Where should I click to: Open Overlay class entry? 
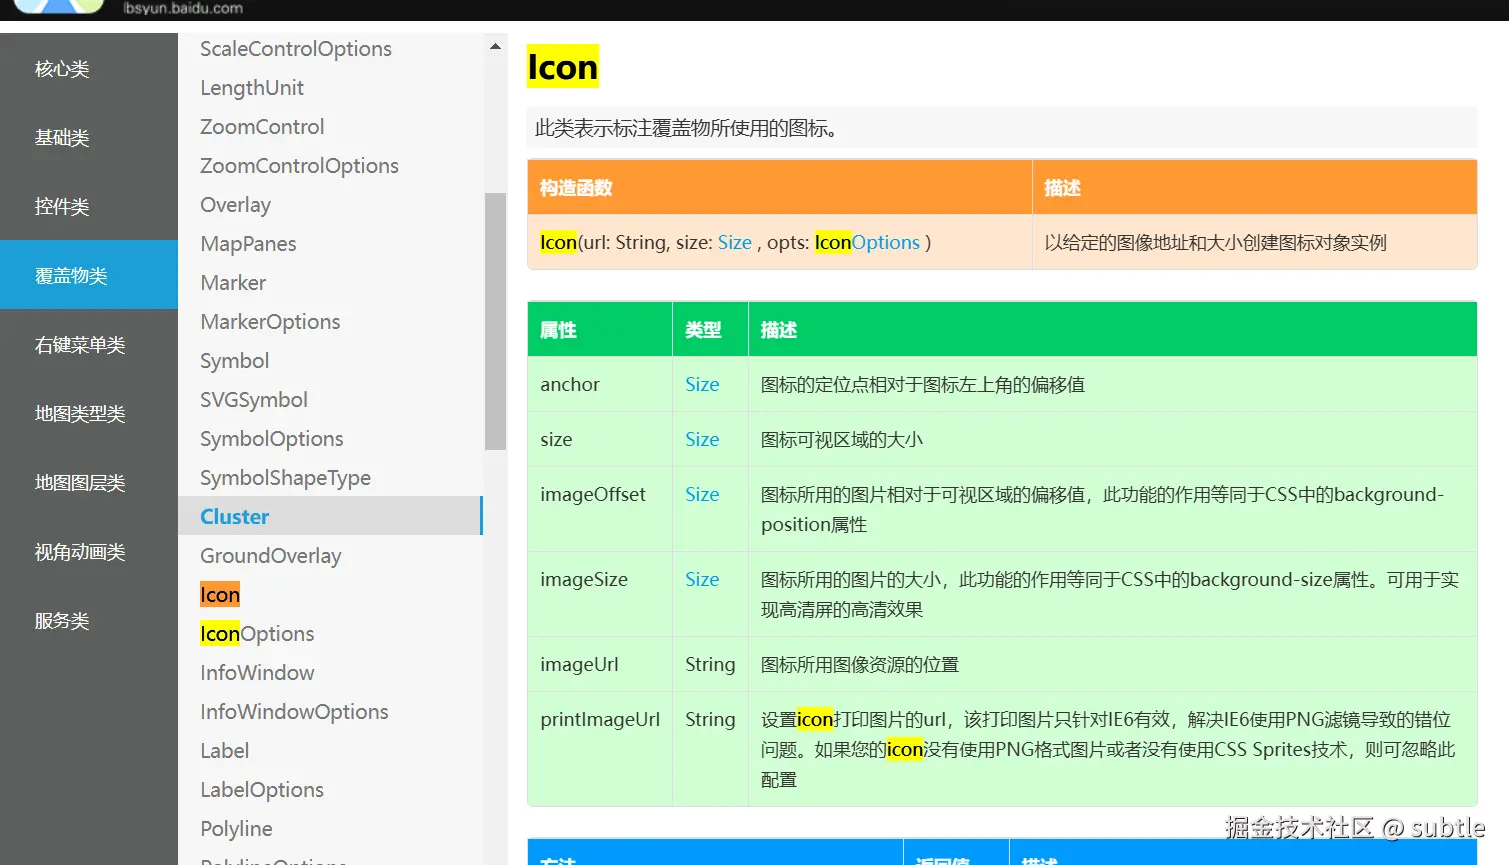tap(235, 205)
